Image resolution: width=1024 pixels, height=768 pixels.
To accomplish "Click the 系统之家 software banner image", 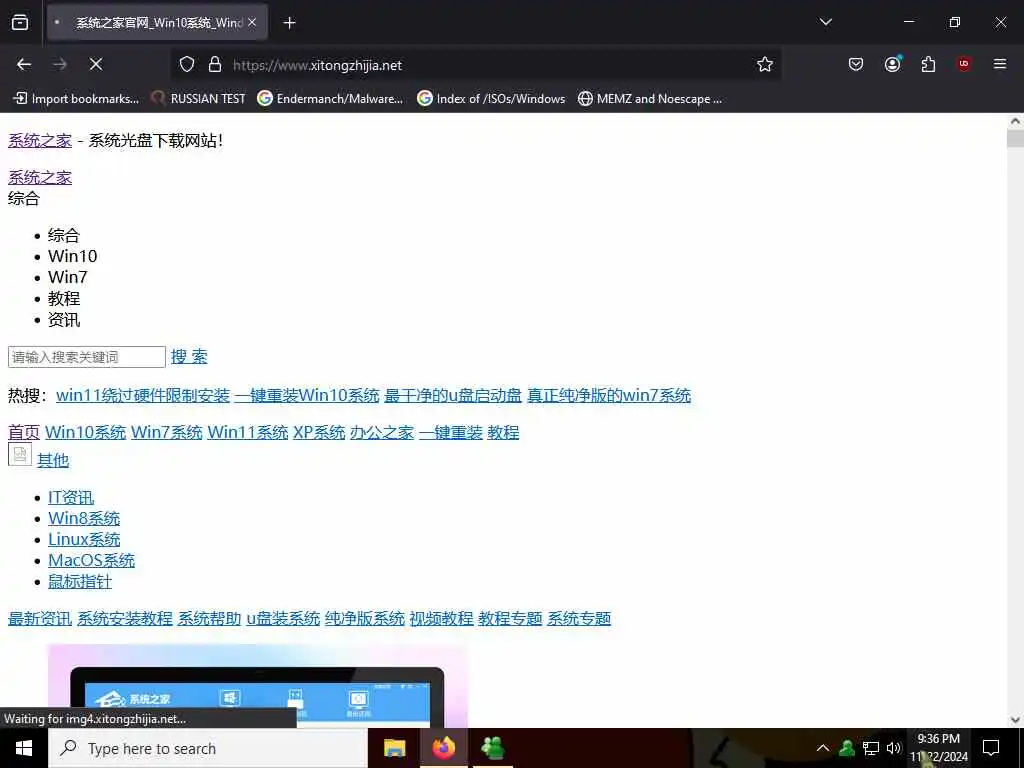I will pos(258,686).
